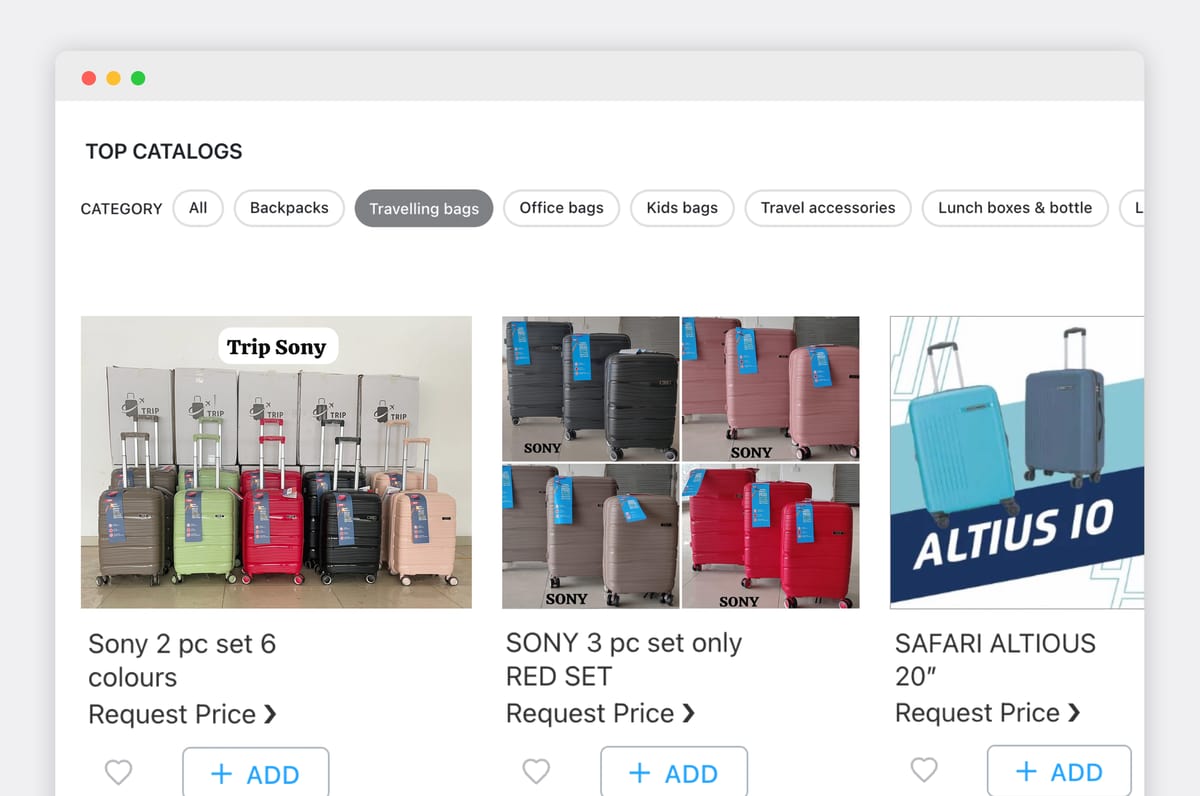Click the Request Price link for RED SET

pyautogui.click(x=589, y=713)
